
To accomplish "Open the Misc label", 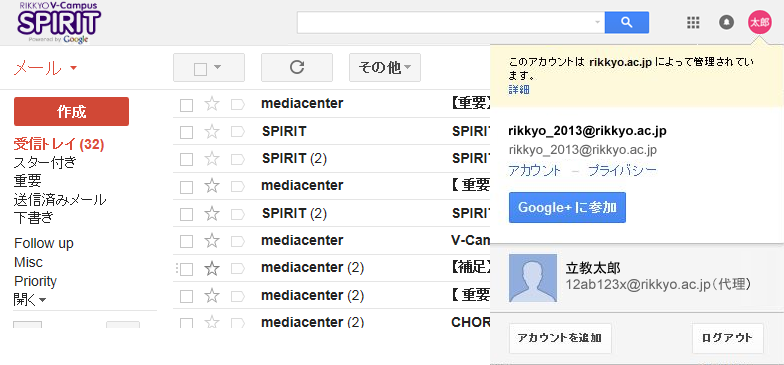I will 28,262.
